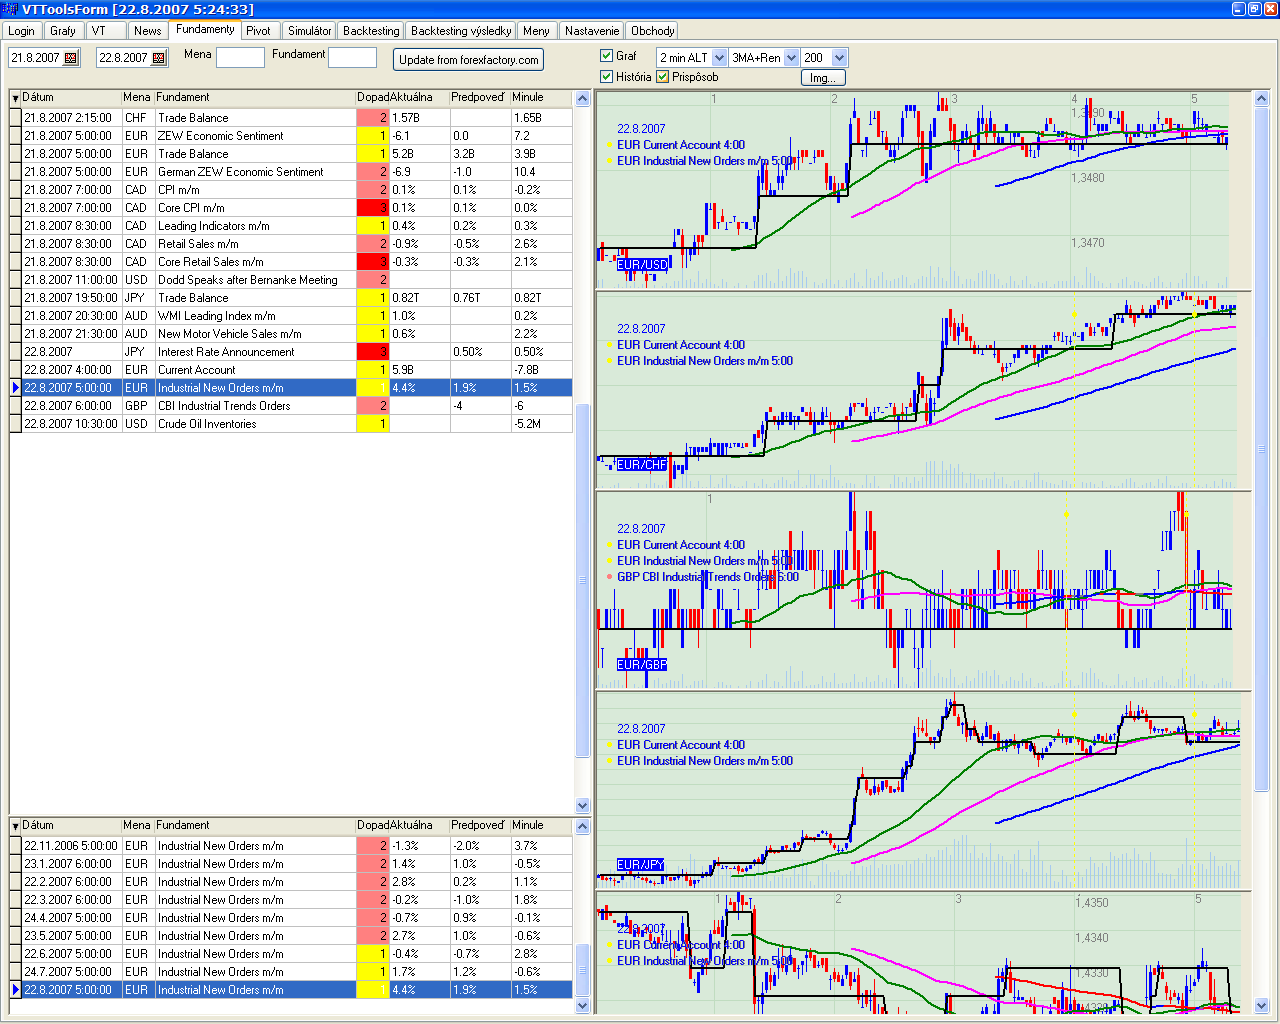The height and width of the screenshot is (1024, 1280).
Task: Select the Dodd Speaks after Bernanke Meeting row
Action: coord(291,280)
